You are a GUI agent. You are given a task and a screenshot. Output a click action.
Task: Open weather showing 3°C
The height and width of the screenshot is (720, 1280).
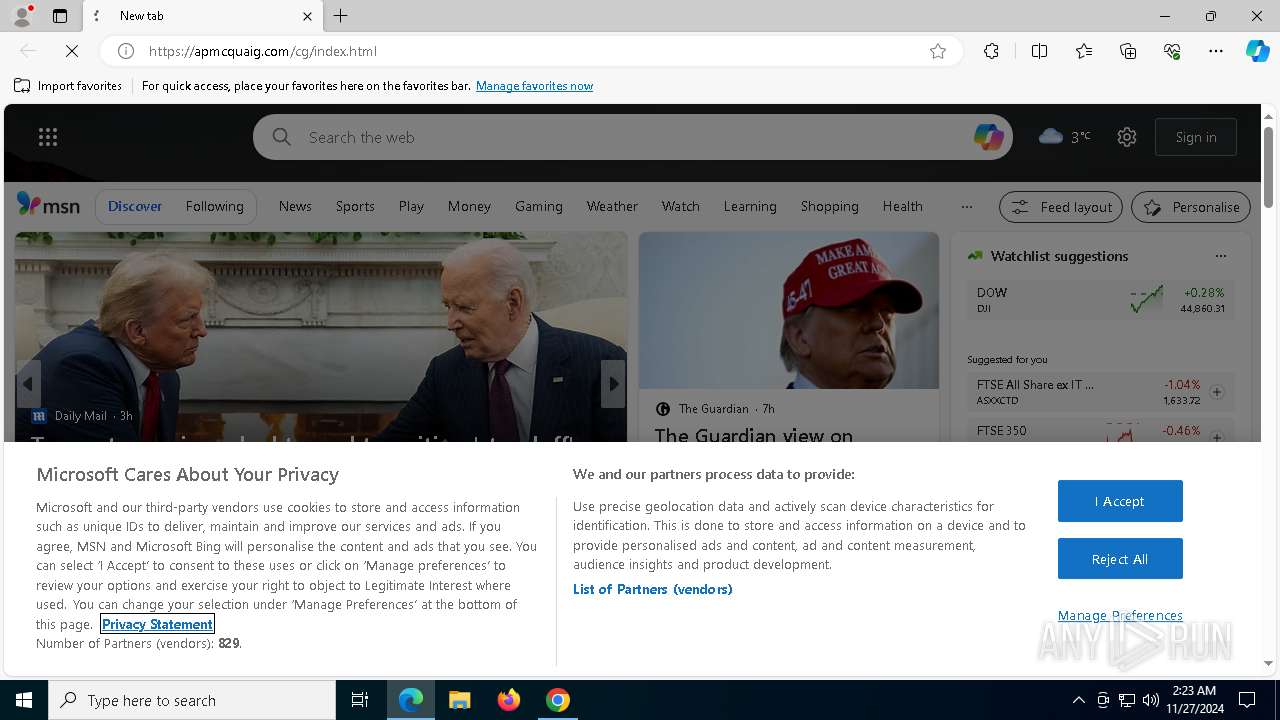1065,137
